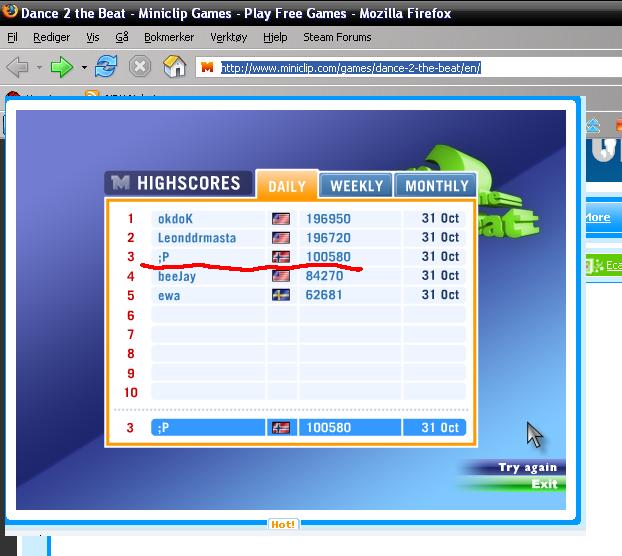Open the Bokmerker menu

click(169, 37)
